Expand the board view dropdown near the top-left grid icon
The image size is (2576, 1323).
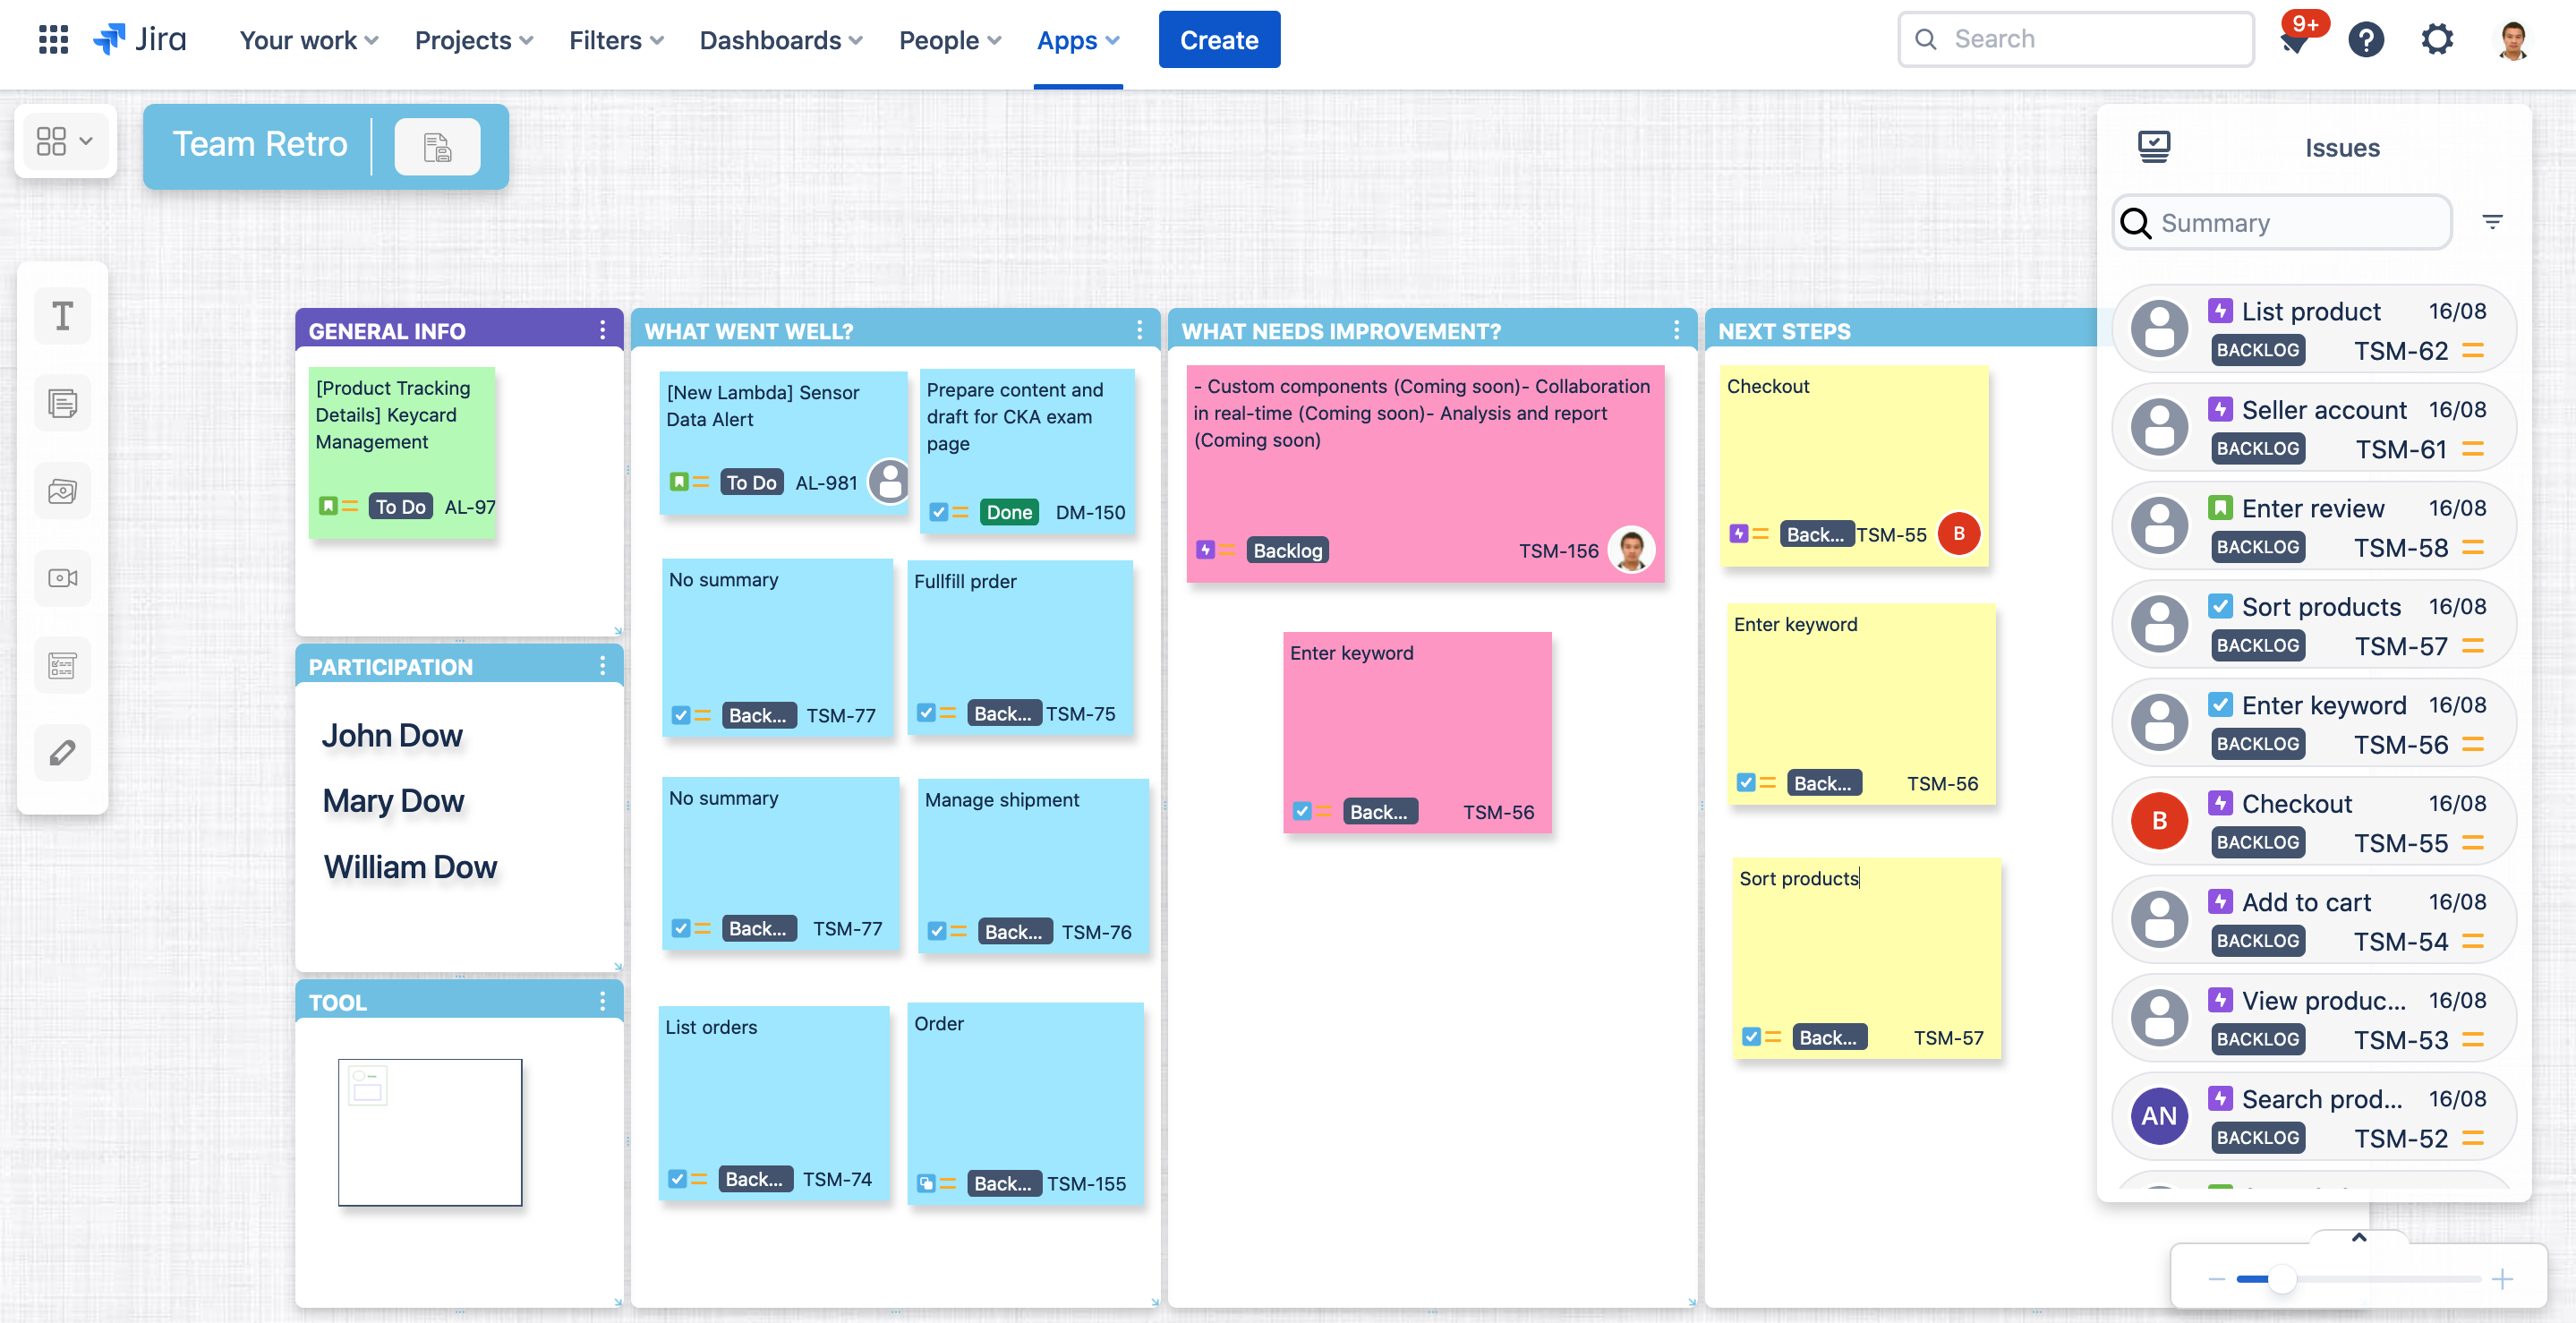[88, 141]
